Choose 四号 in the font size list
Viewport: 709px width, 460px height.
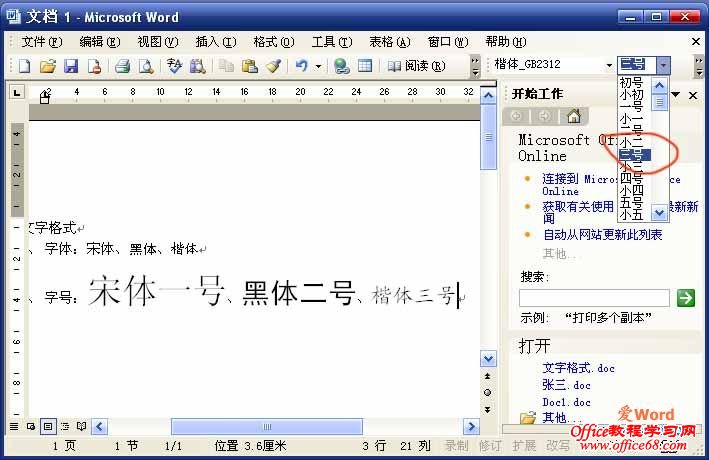(x=634, y=179)
